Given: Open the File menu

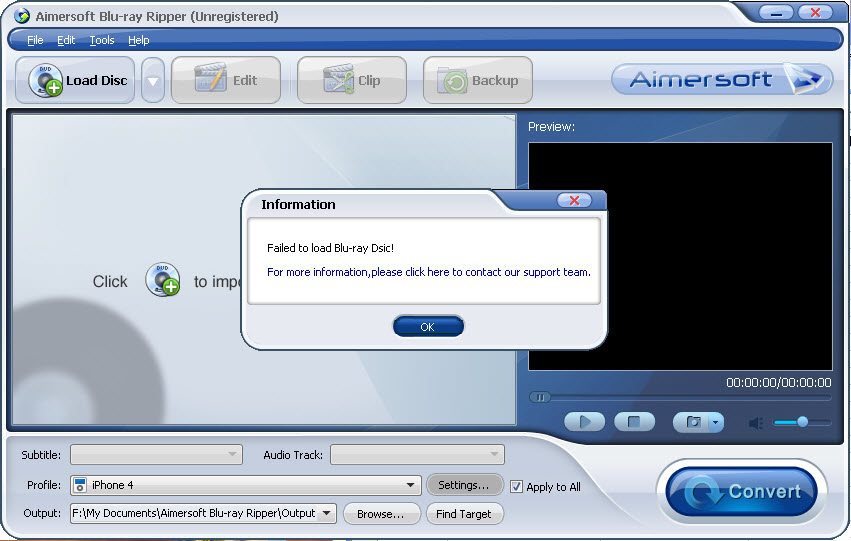Looking at the screenshot, I should (35, 40).
